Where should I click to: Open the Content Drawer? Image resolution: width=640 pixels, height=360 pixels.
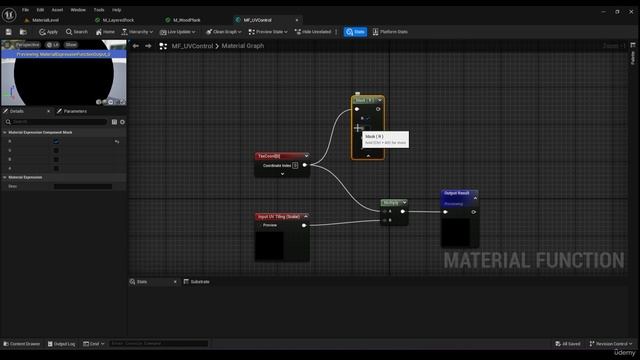click(22, 344)
